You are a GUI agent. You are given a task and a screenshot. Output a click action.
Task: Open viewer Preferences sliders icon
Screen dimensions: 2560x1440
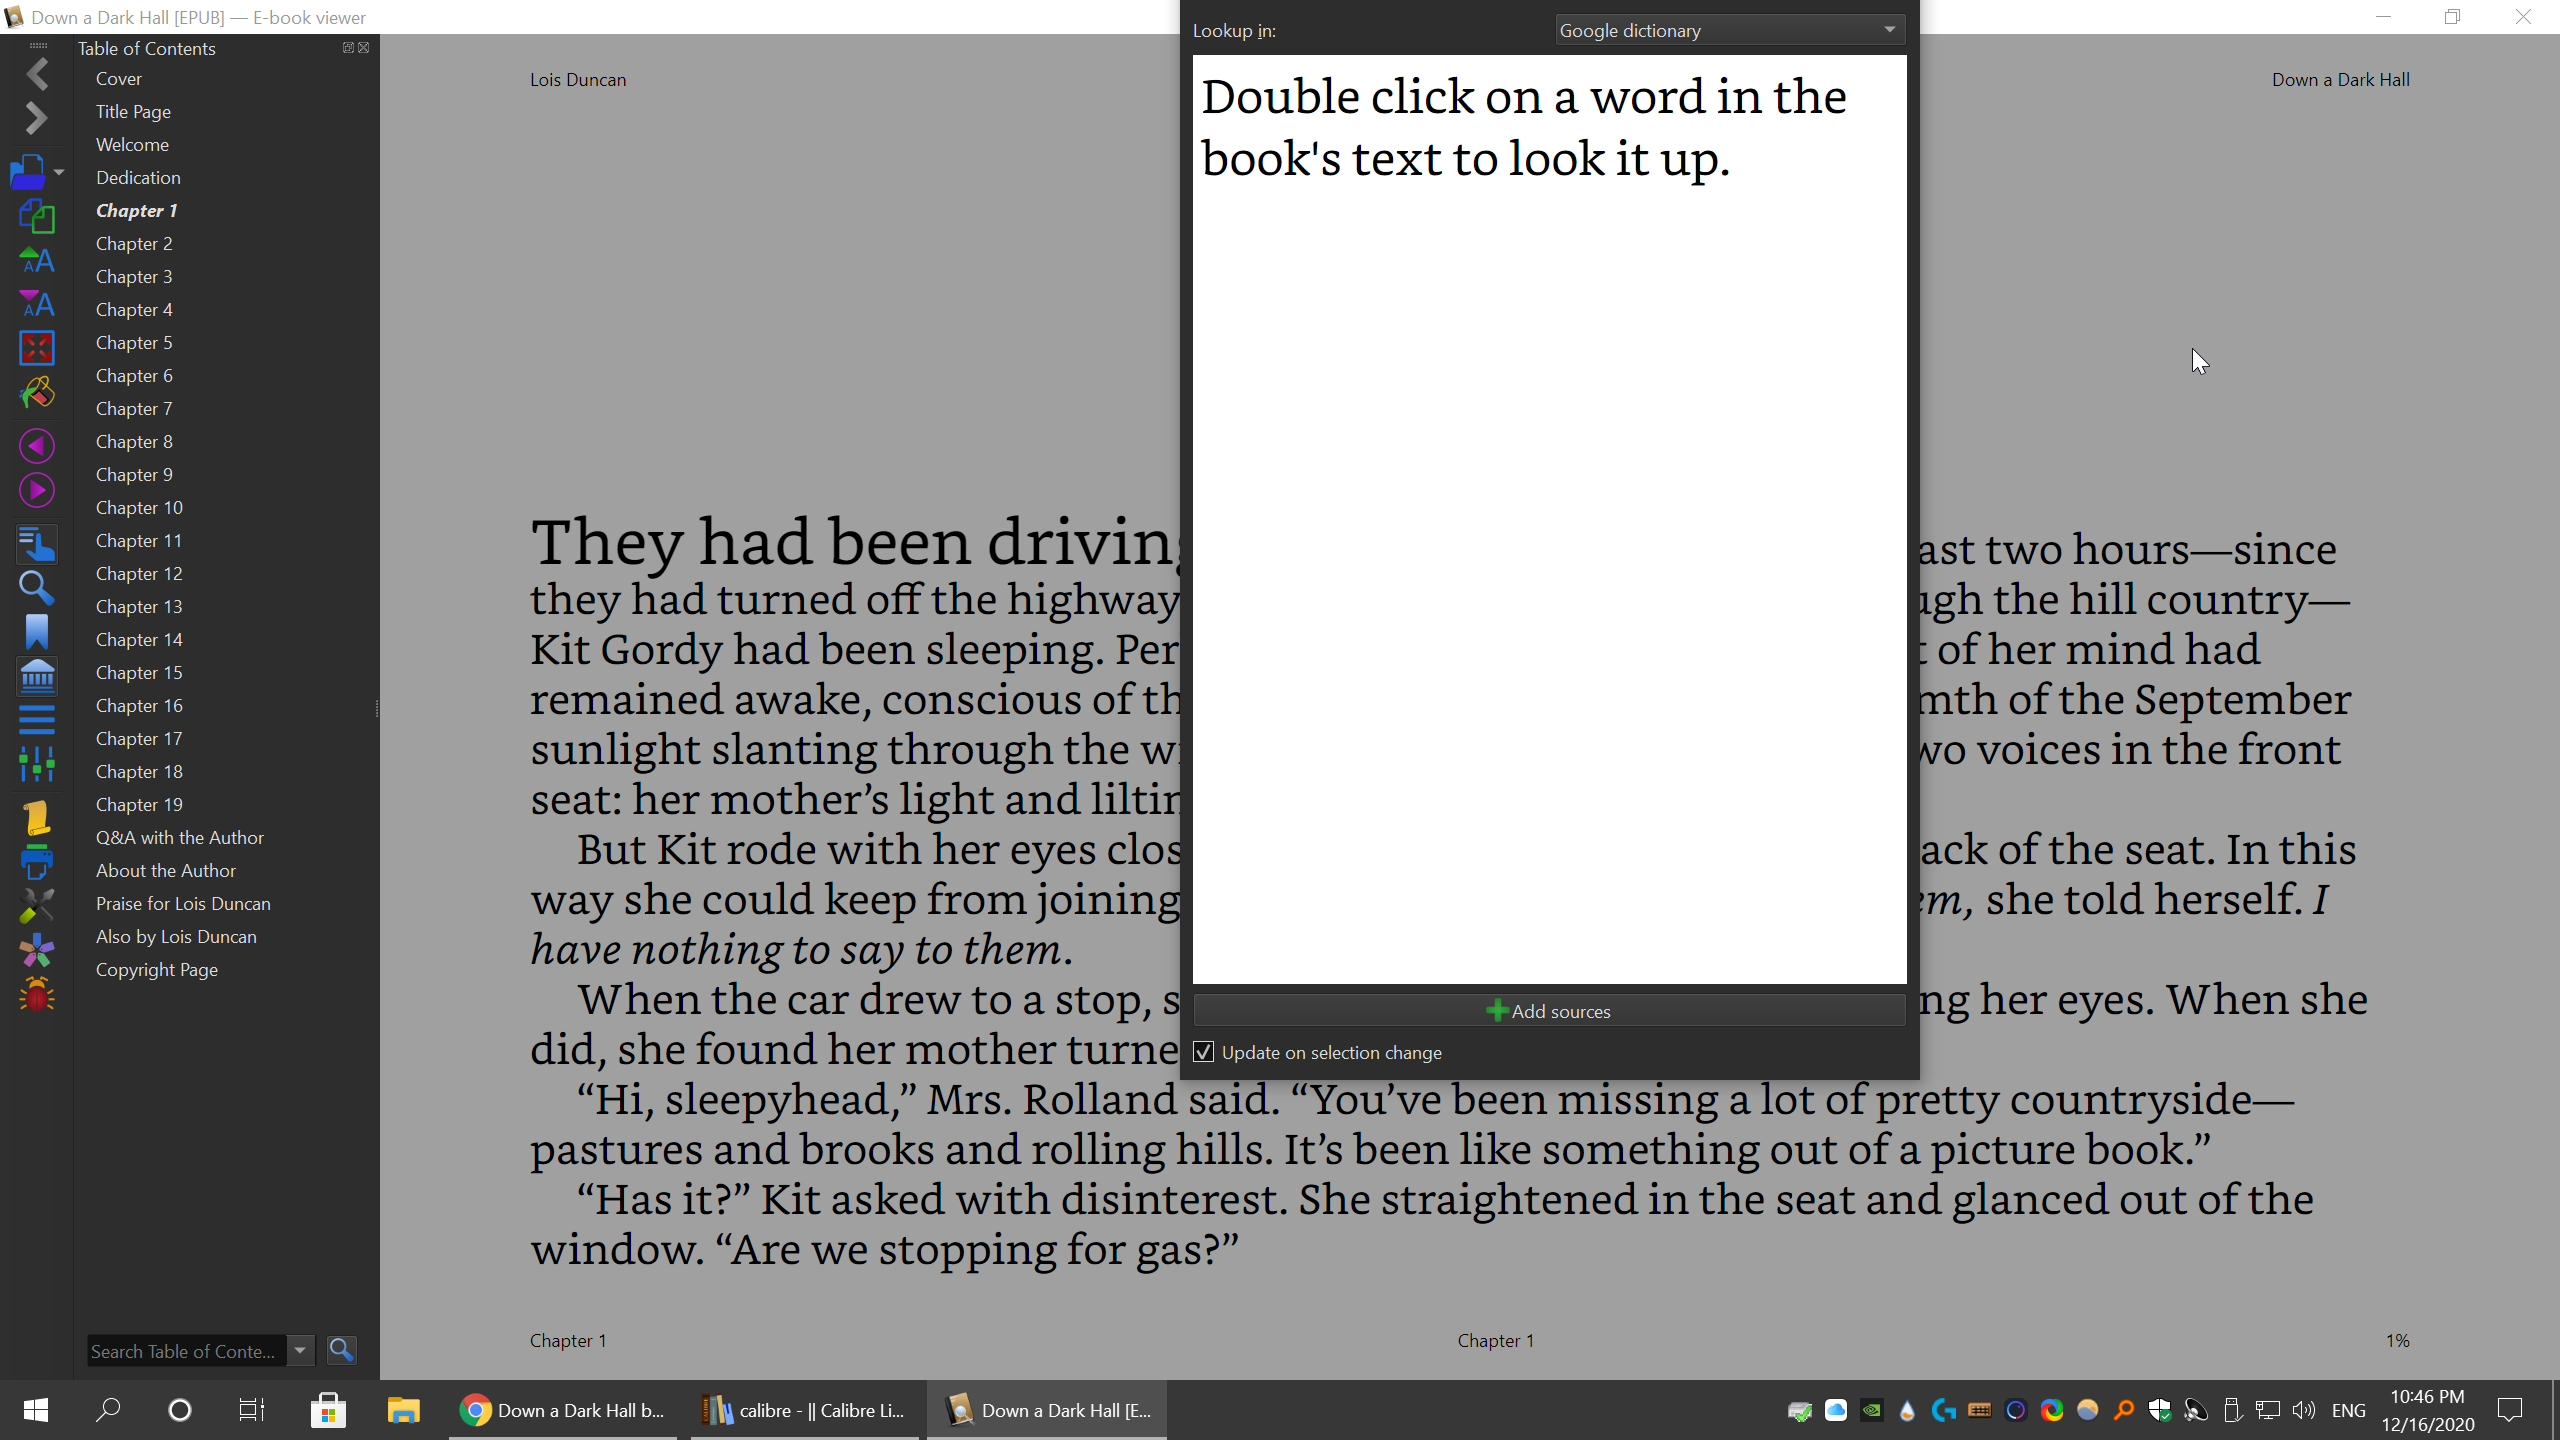click(37, 765)
